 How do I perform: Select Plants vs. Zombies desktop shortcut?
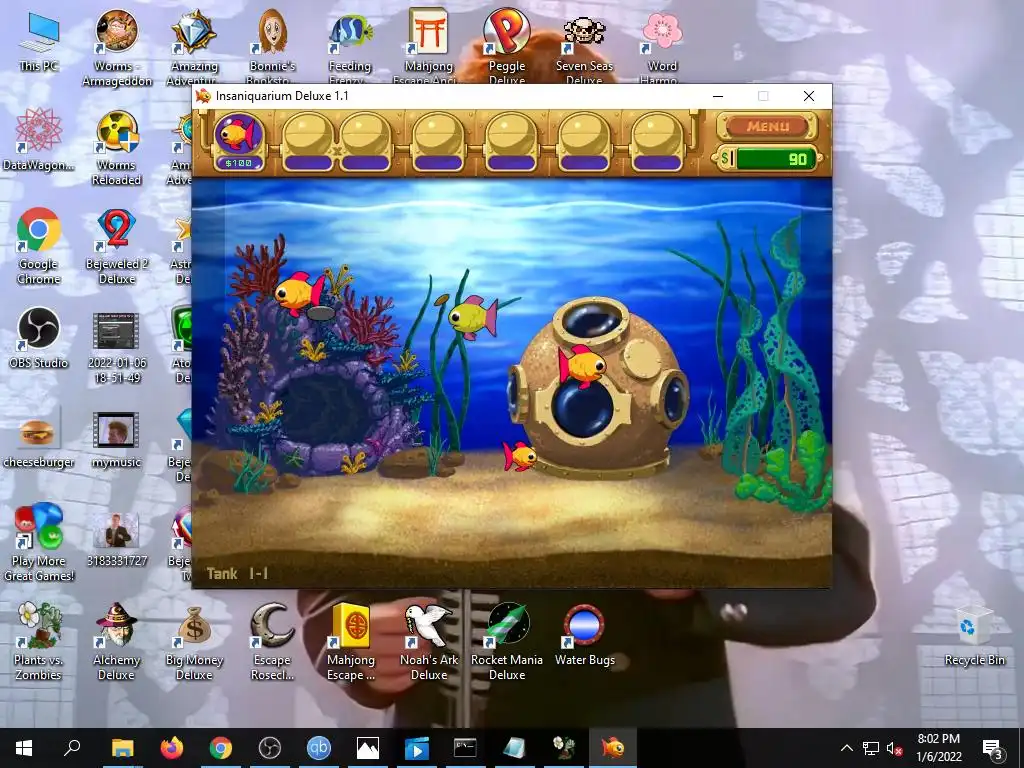tap(39, 642)
